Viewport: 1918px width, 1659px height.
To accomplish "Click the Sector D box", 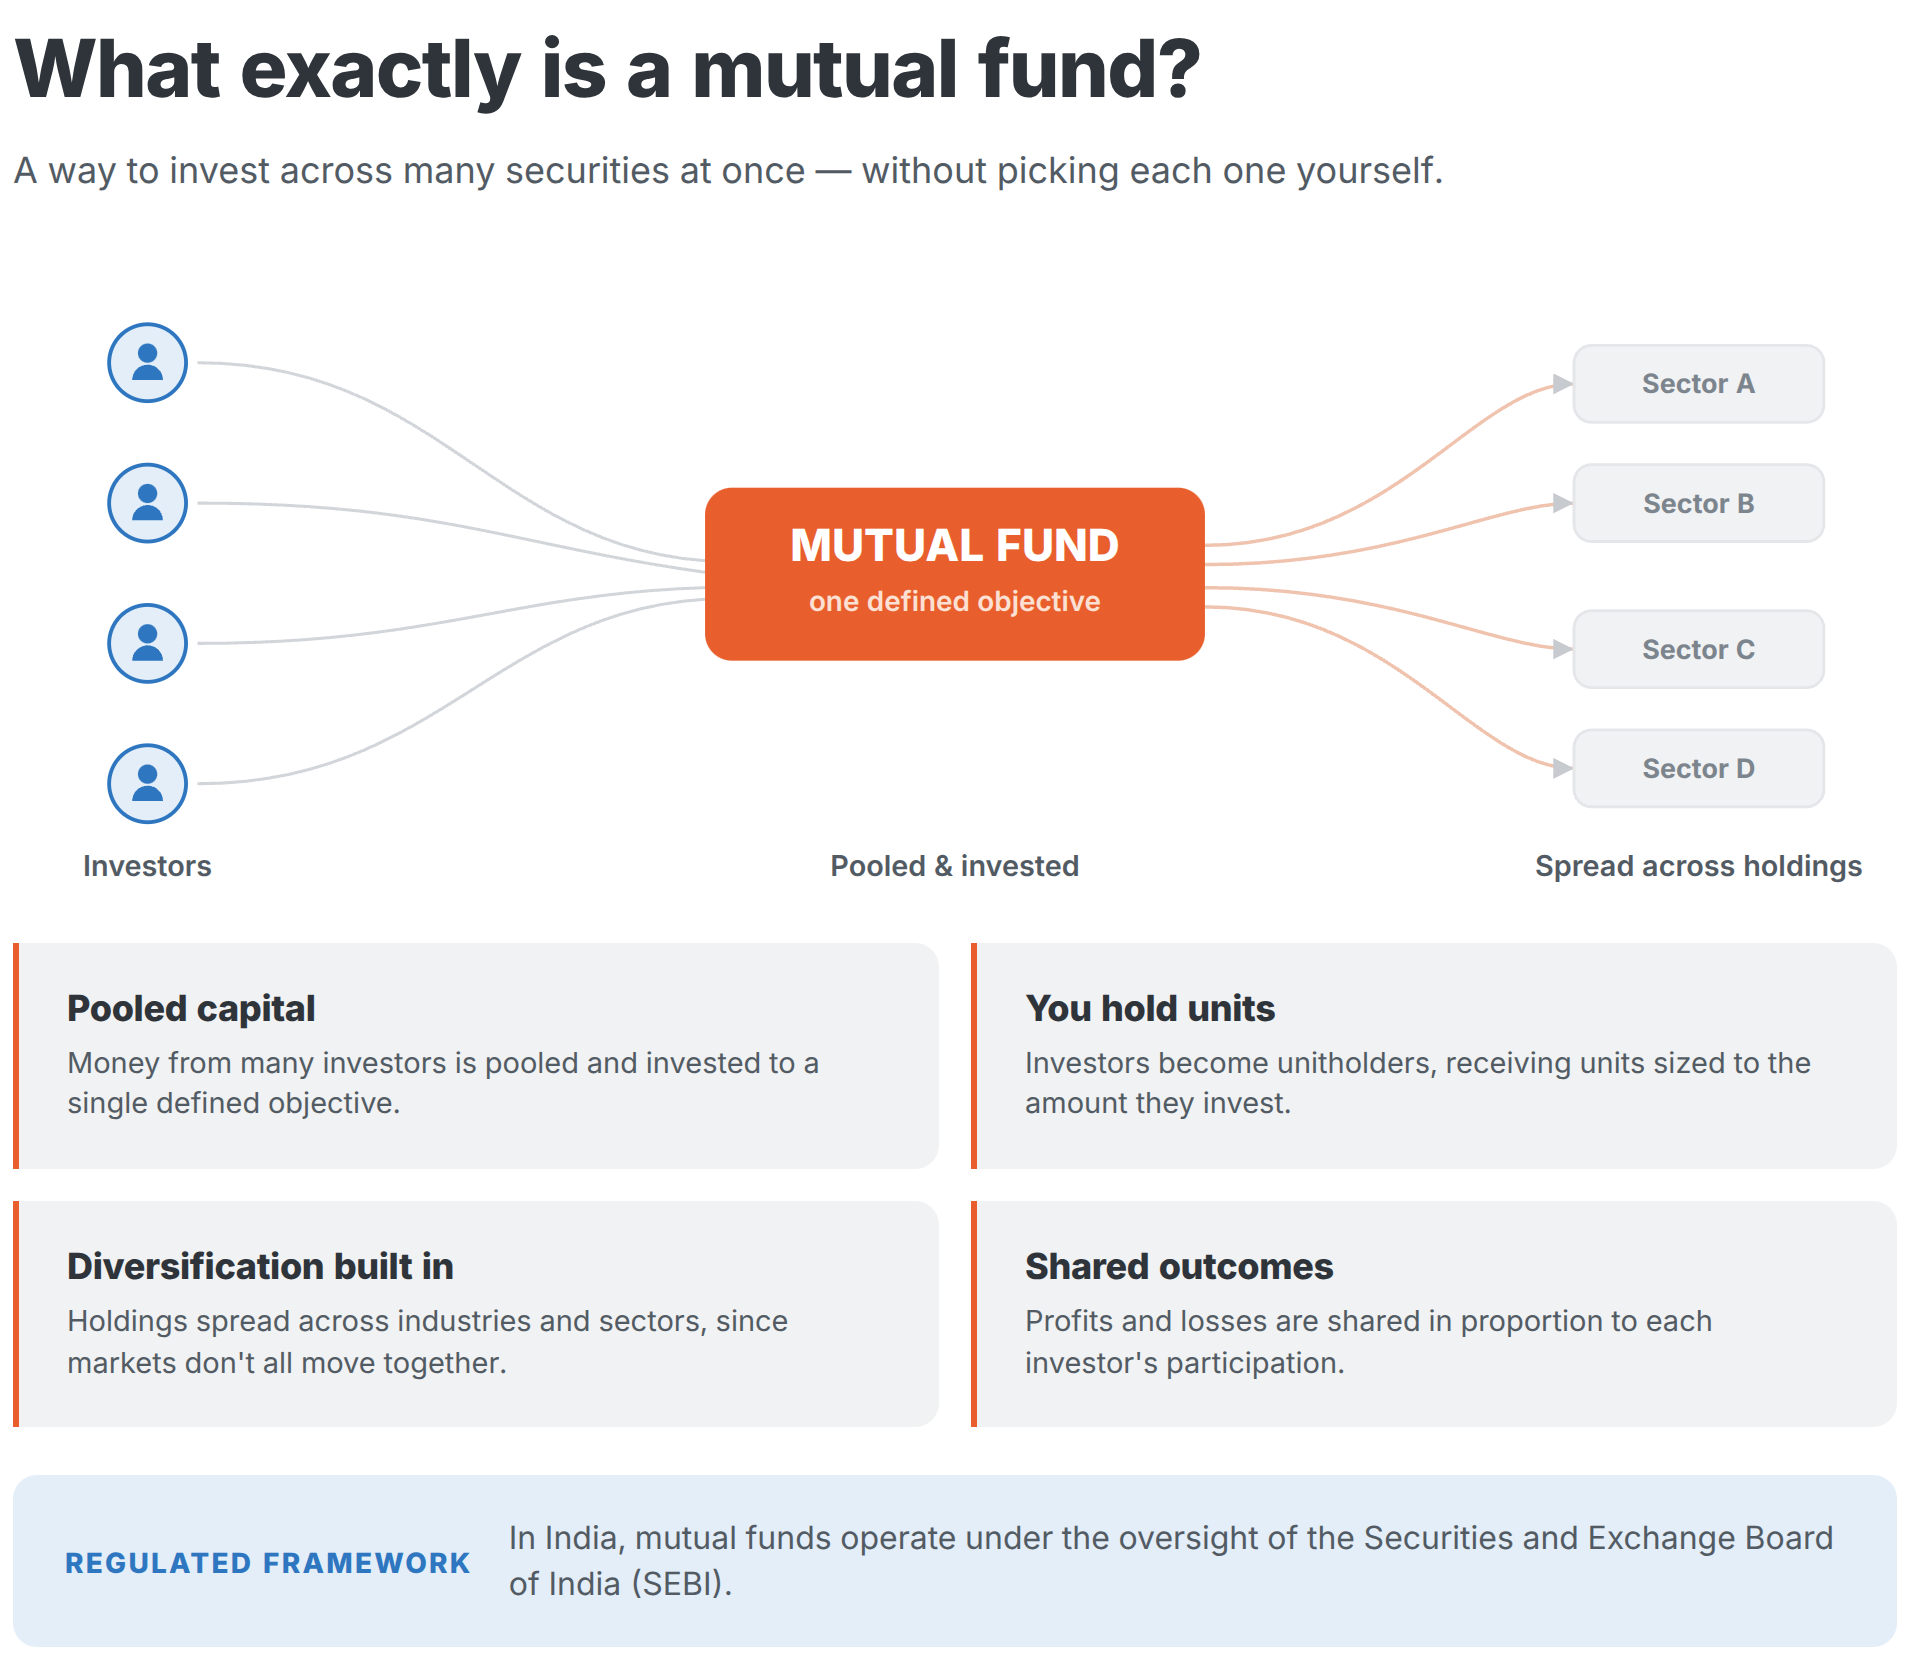I will pyautogui.click(x=1698, y=768).
